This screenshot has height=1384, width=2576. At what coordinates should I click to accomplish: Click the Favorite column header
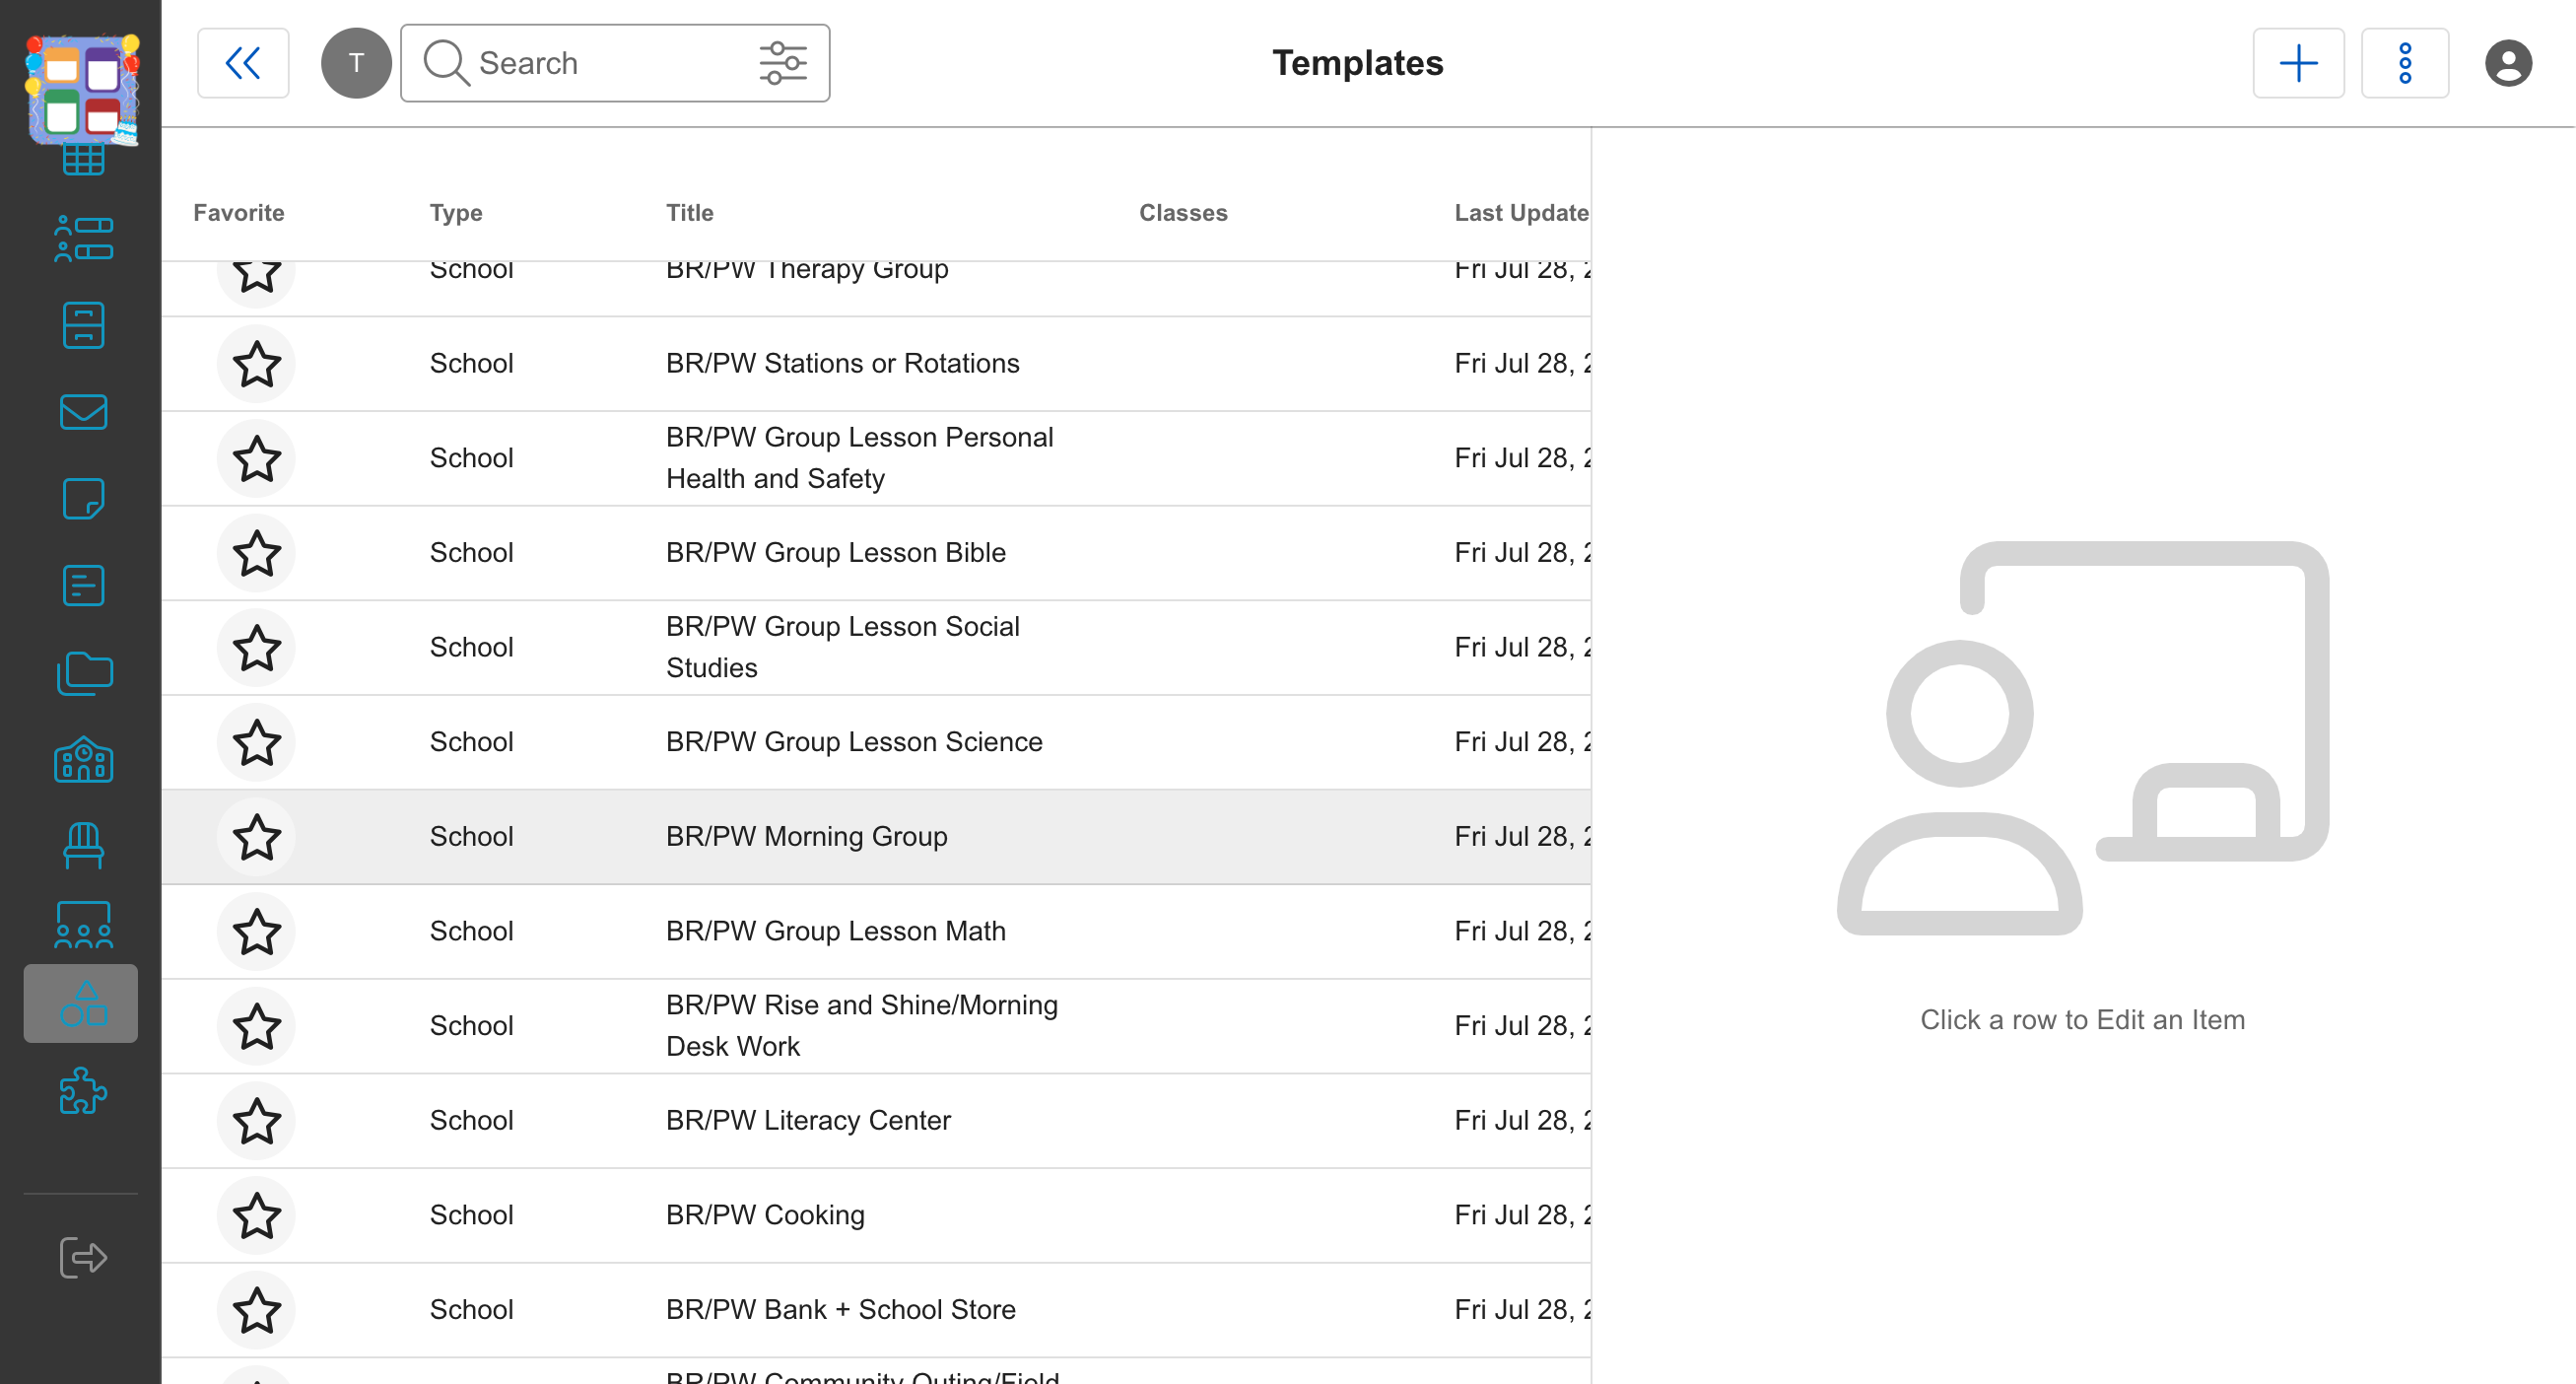click(239, 213)
